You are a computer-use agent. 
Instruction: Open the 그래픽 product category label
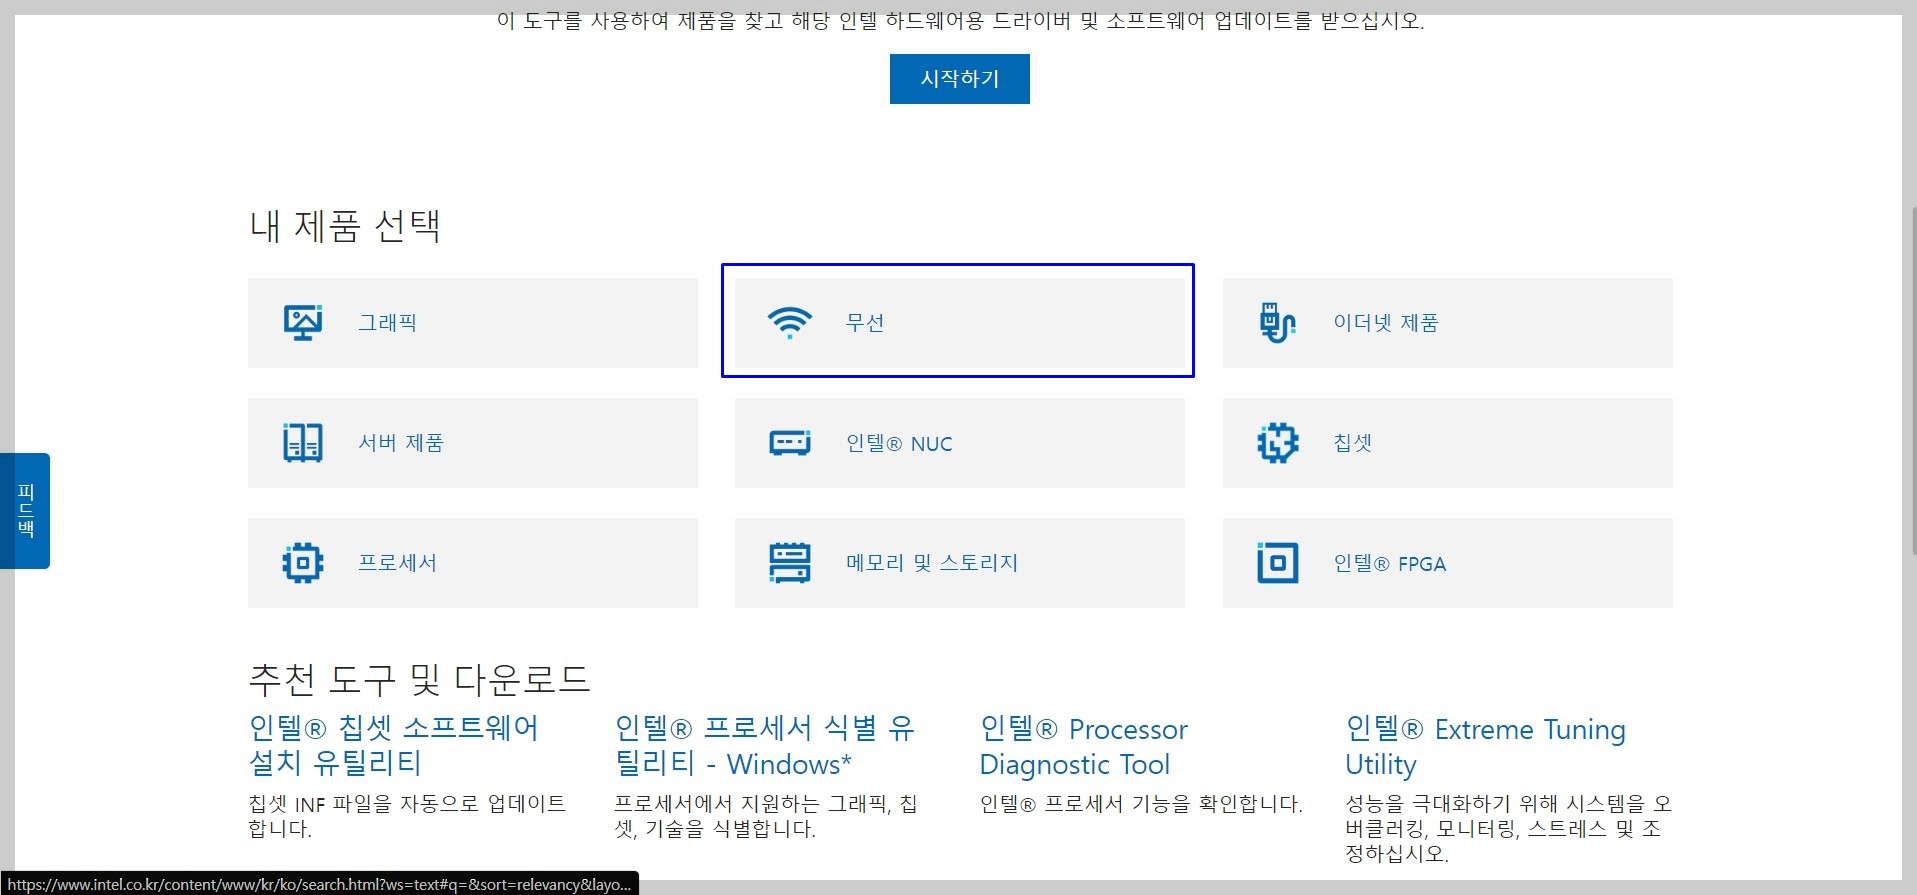pyautogui.click(x=387, y=323)
